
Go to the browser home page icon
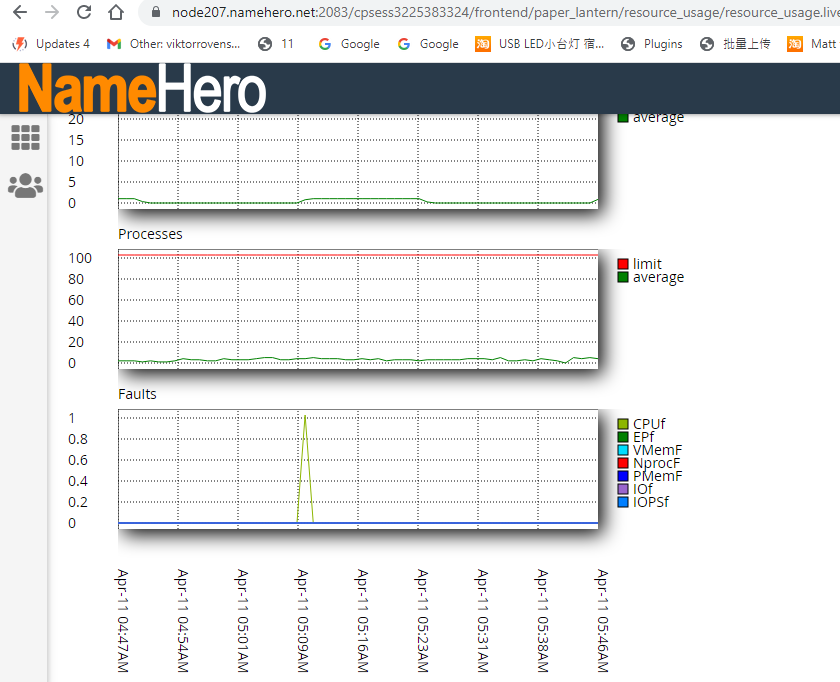coord(116,13)
